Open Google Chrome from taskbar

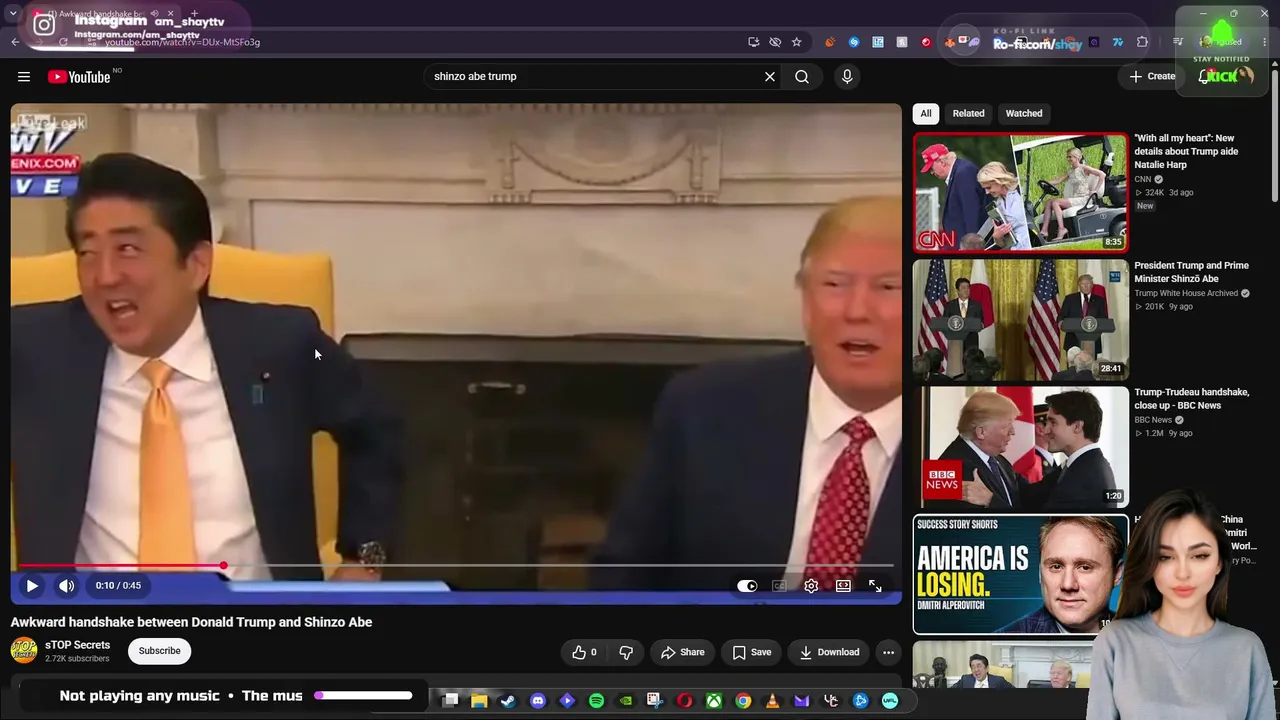coord(743,701)
